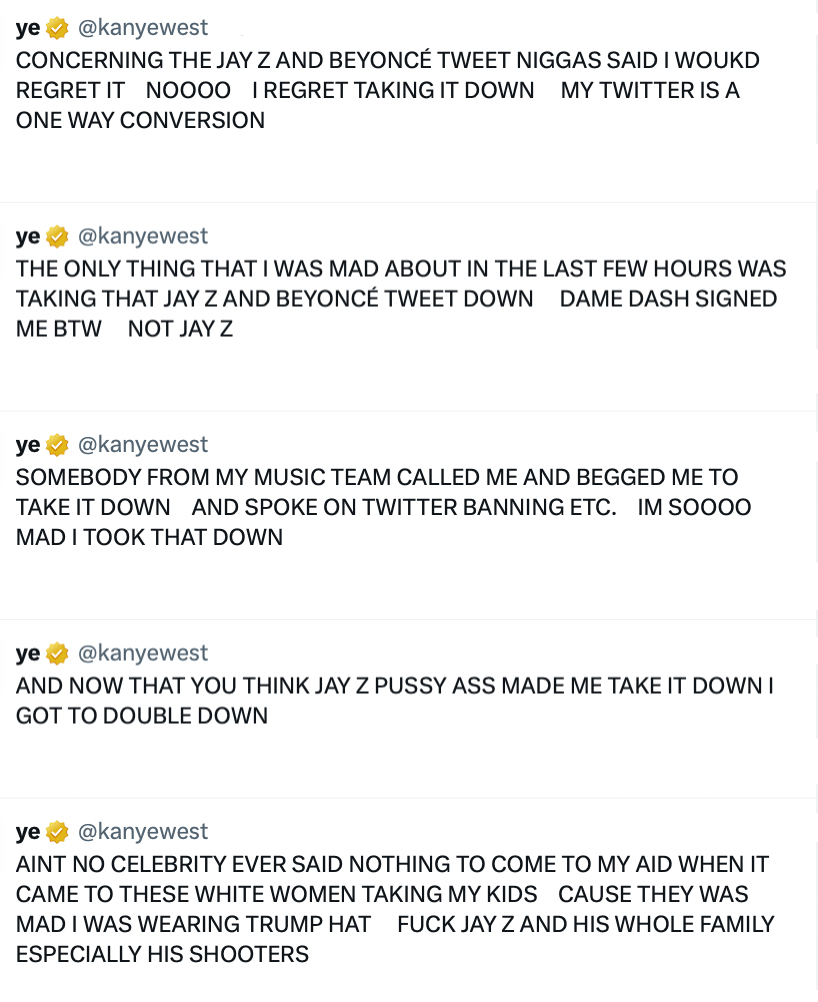
Task: Click verified badge on 'SOMEBODY FROM MY MUSIC TEAM' tweet
Action: pos(58,445)
